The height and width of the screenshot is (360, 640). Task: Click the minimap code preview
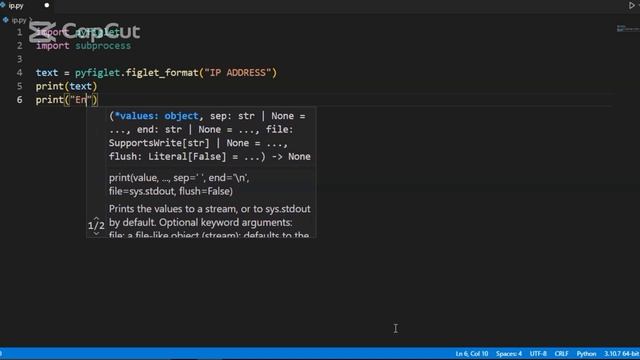pos(627,29)
